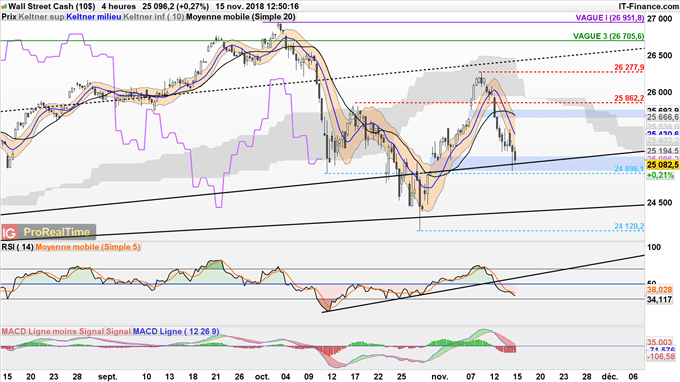
Task: Click the IG logo icon
Action: click(9, 232)
